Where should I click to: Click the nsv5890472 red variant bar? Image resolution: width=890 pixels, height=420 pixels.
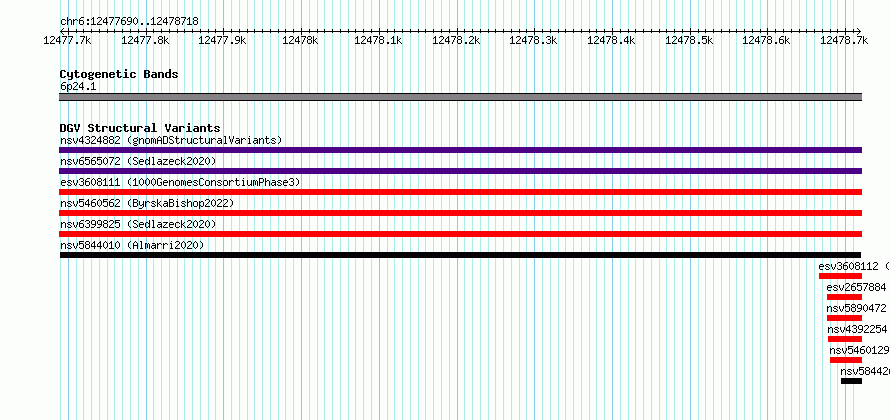pos(844,318)
